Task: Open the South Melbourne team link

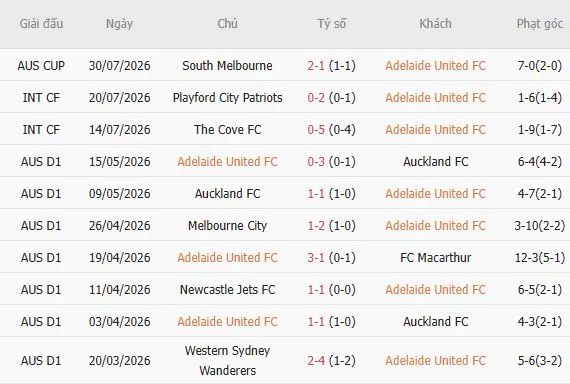Action: click(x=227, y=66)
